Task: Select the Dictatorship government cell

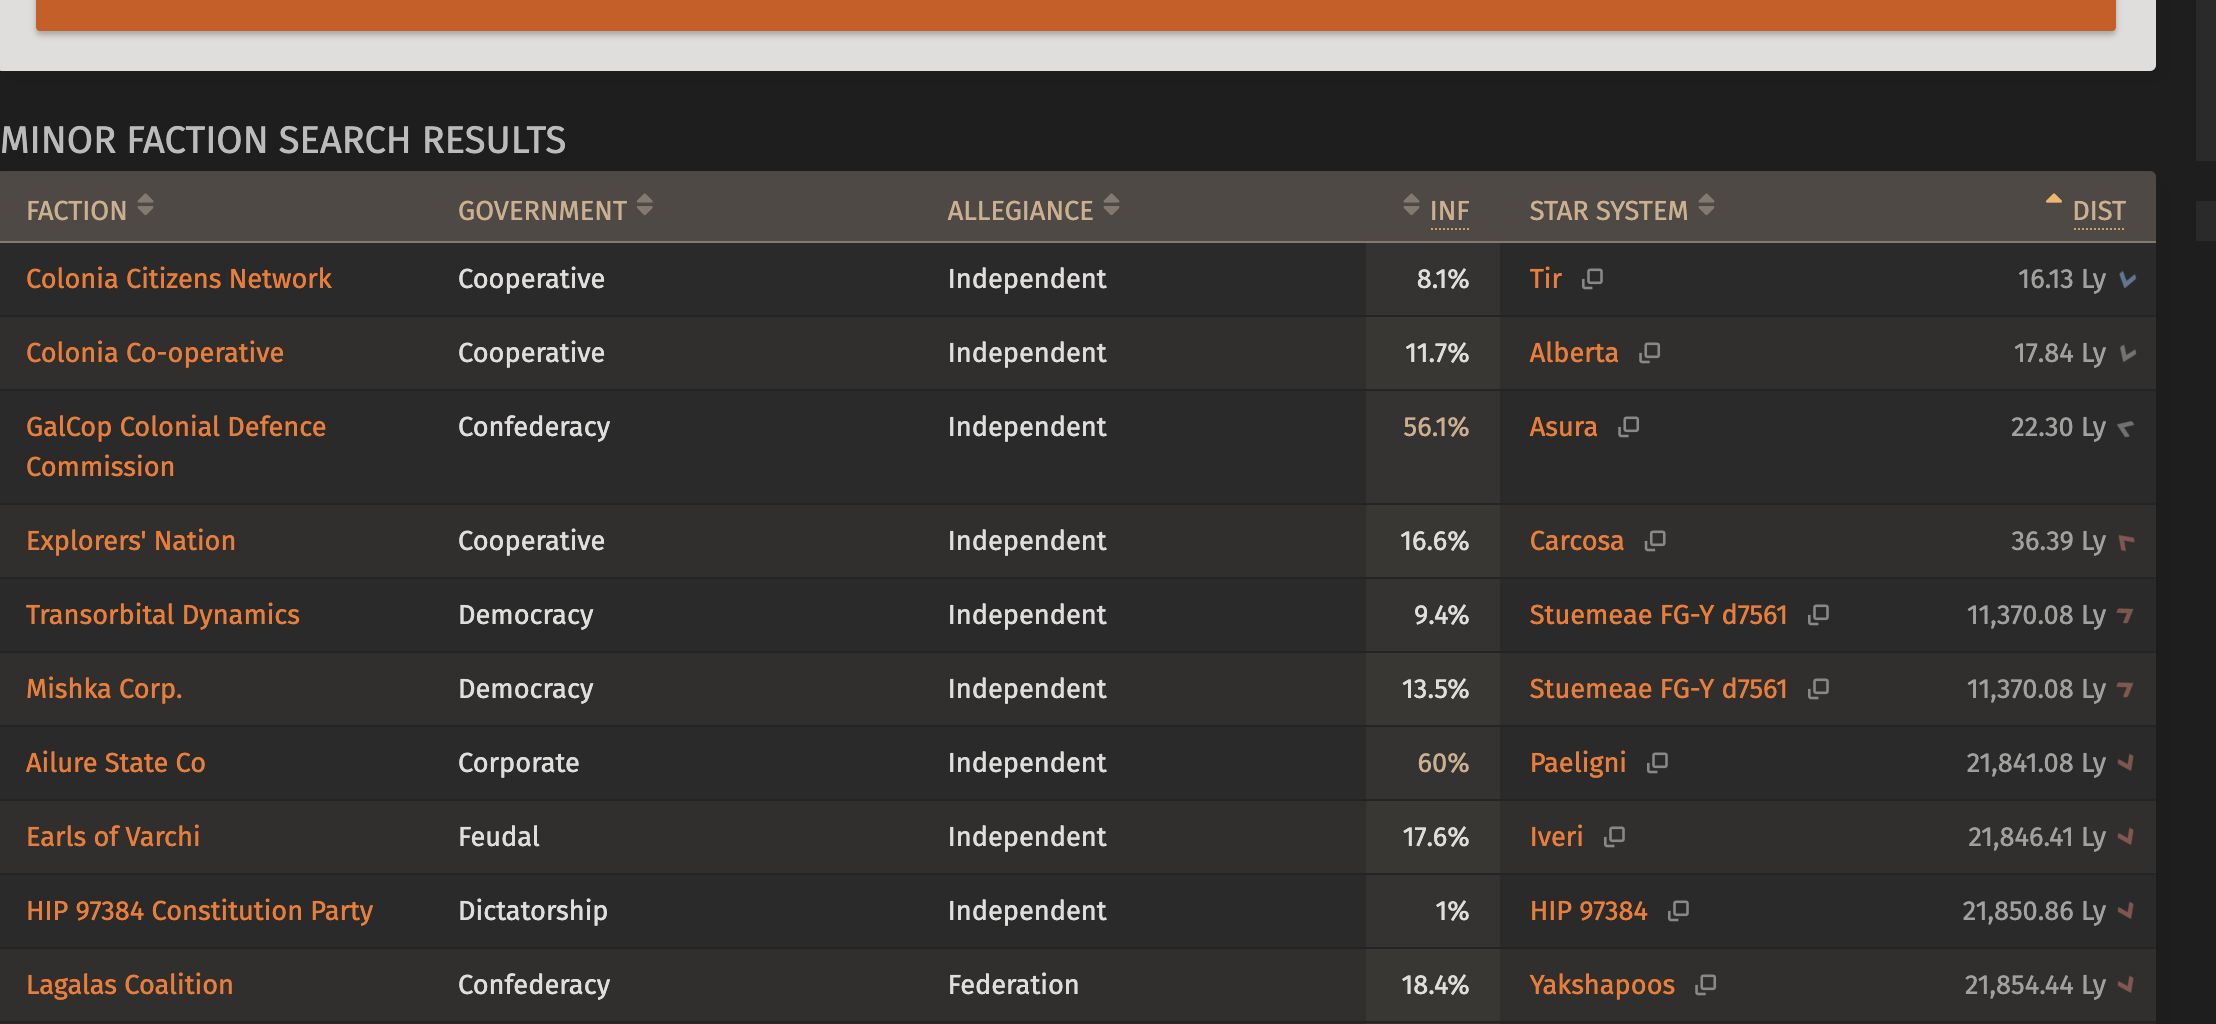Action: [x=533, y=911]
